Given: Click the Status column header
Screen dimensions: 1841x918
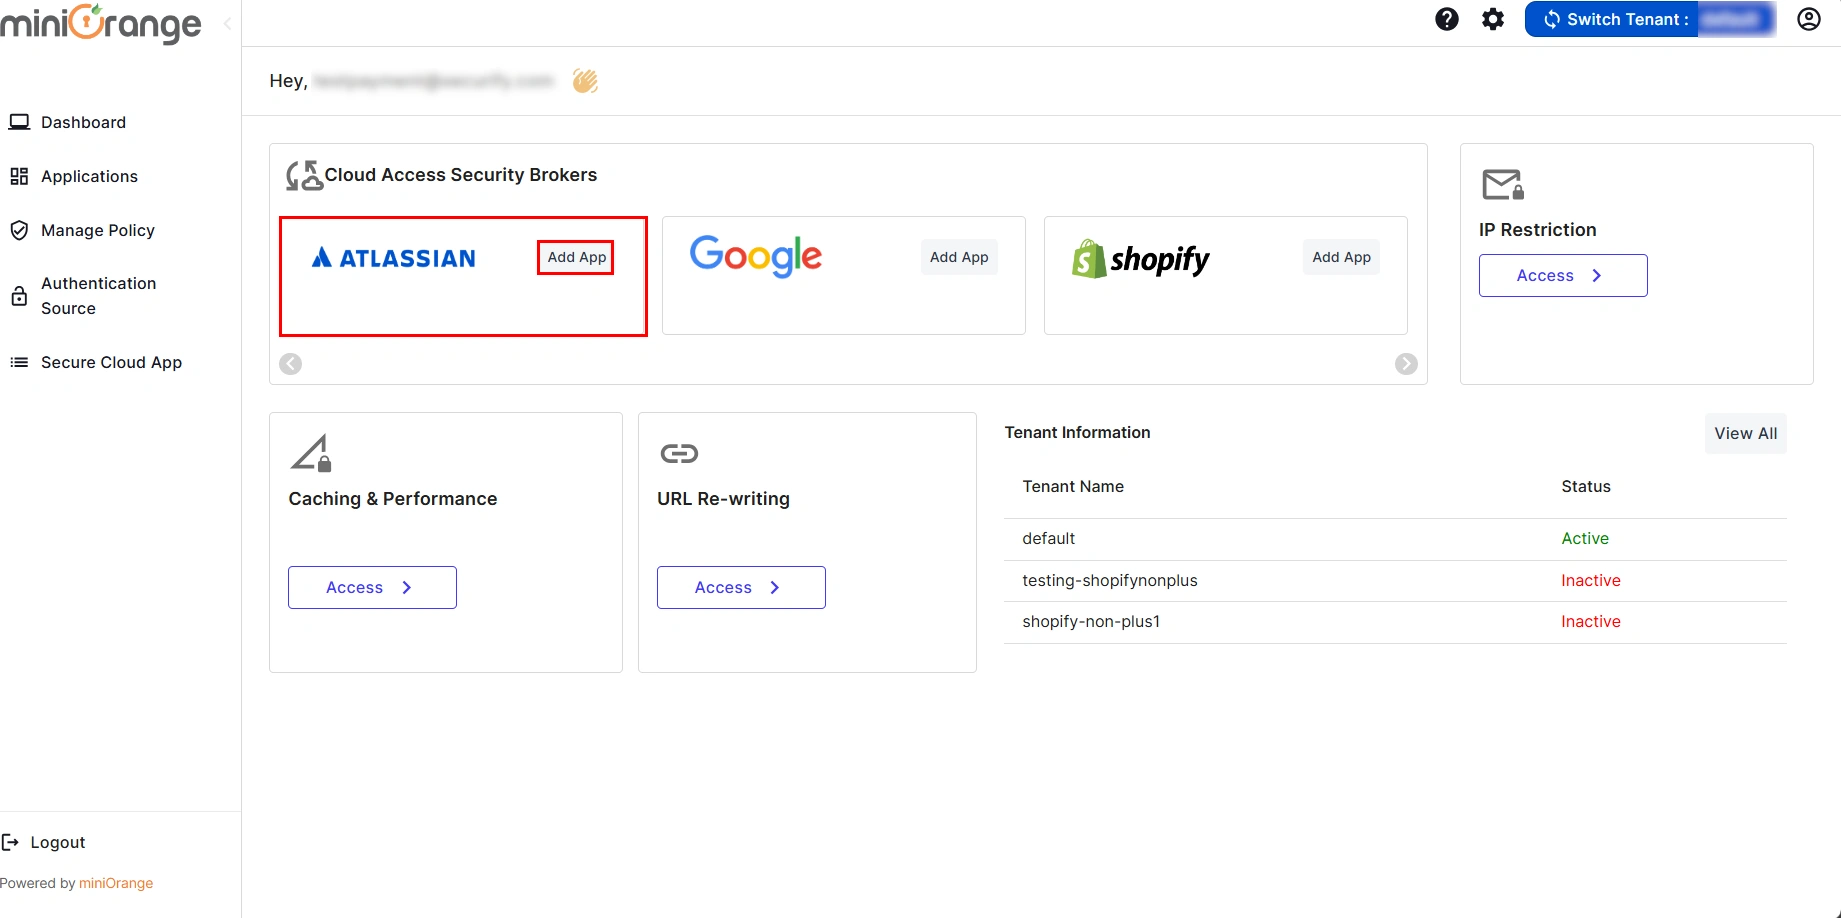Looking at the screenshot, I should pos(1586,486).
